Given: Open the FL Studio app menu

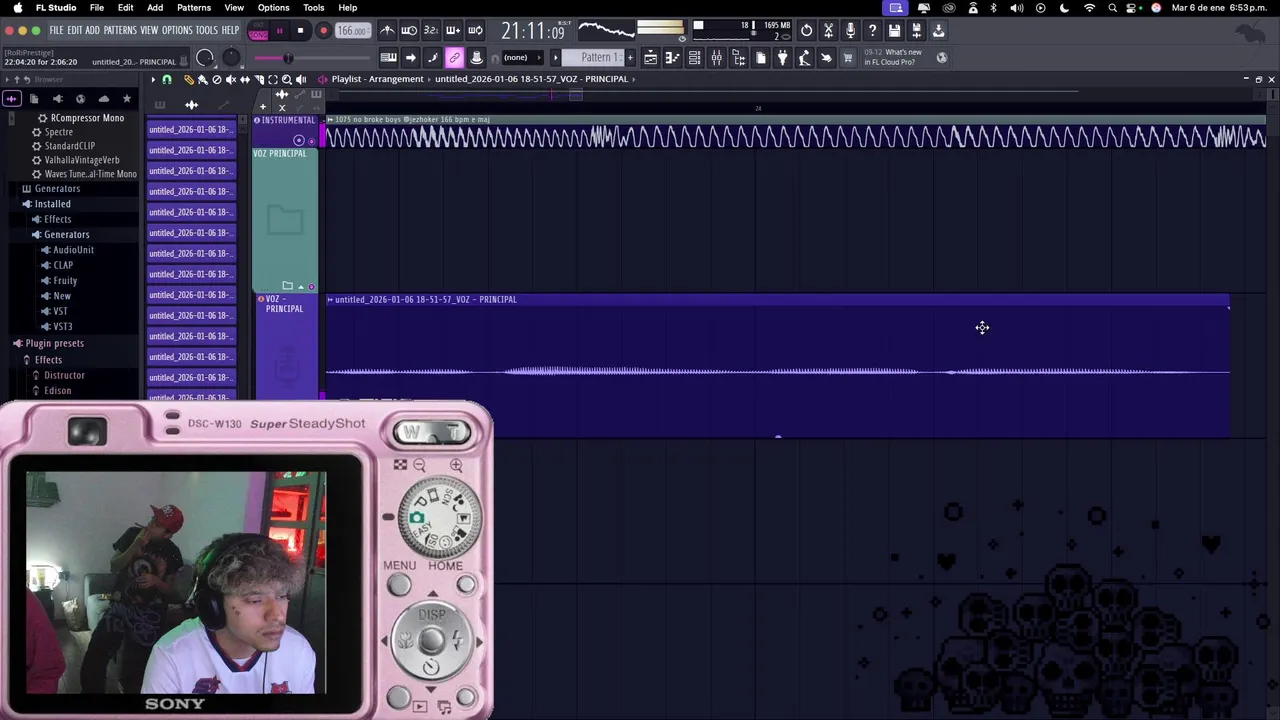Looking at the screenshot, I should tap(56, 8).
